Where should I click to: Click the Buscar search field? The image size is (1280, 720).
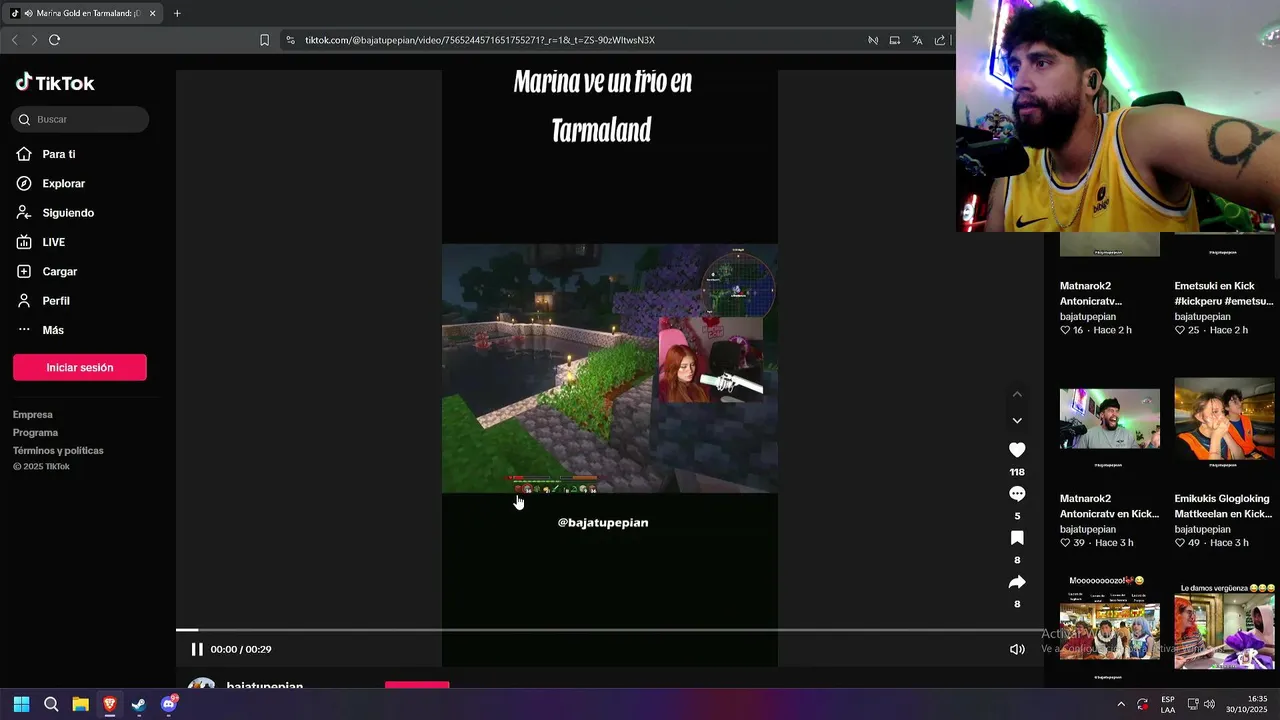(81, 119)
